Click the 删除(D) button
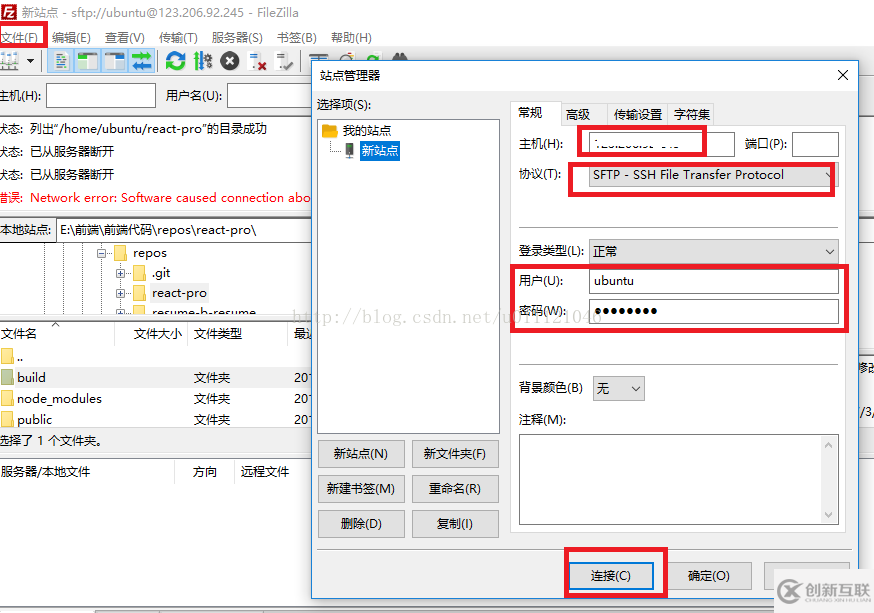The image size is (874, 613). [361, 524]
